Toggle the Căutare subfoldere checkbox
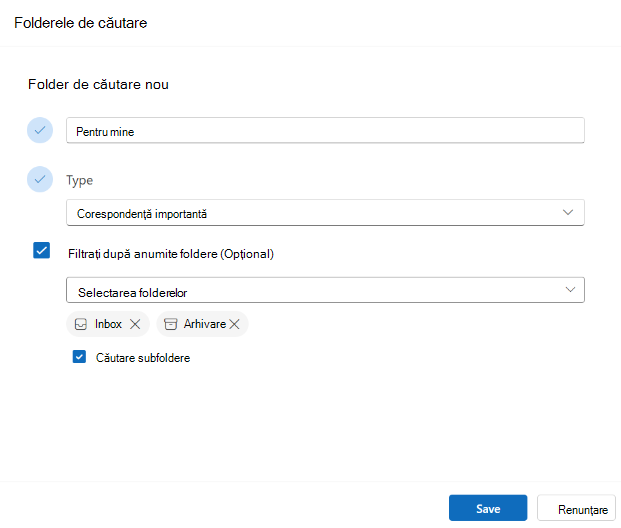 [79, 356]
